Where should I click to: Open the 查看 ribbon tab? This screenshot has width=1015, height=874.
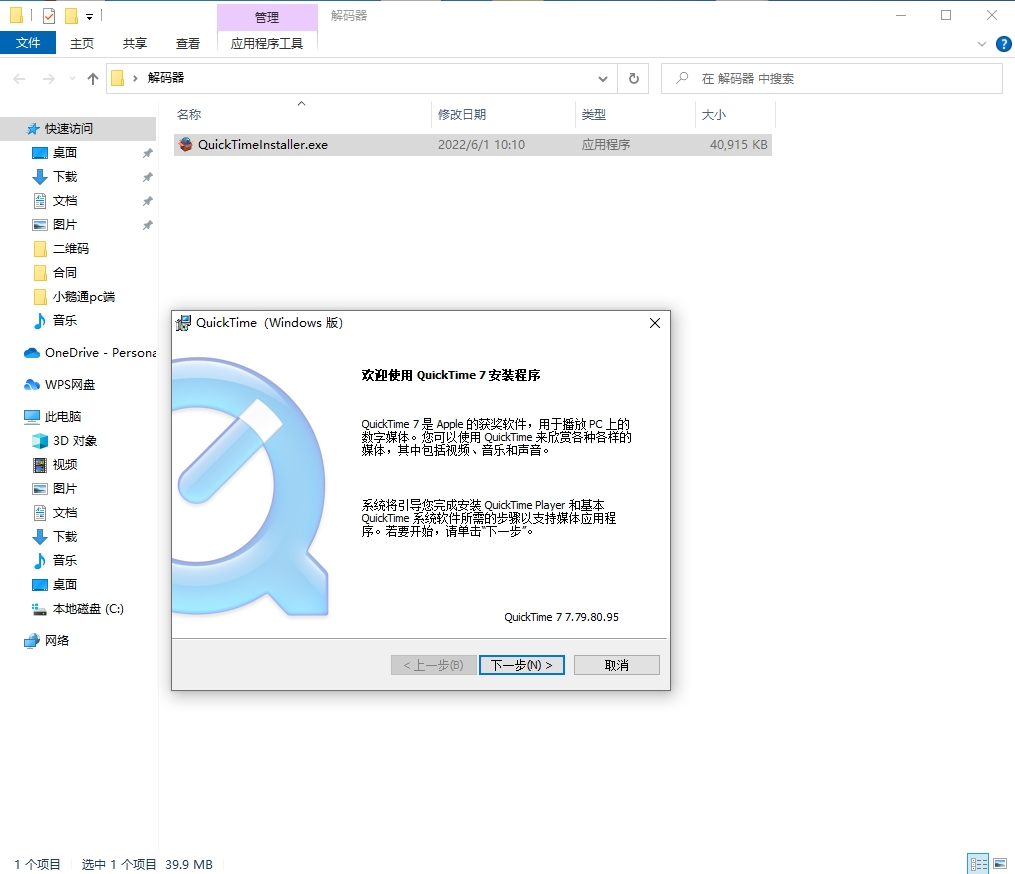188,43
